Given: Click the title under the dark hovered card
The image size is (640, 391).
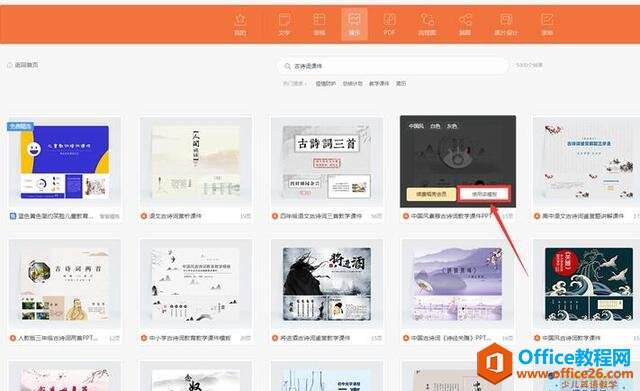Looking at the screenshot, I should (x=451, y=216).
